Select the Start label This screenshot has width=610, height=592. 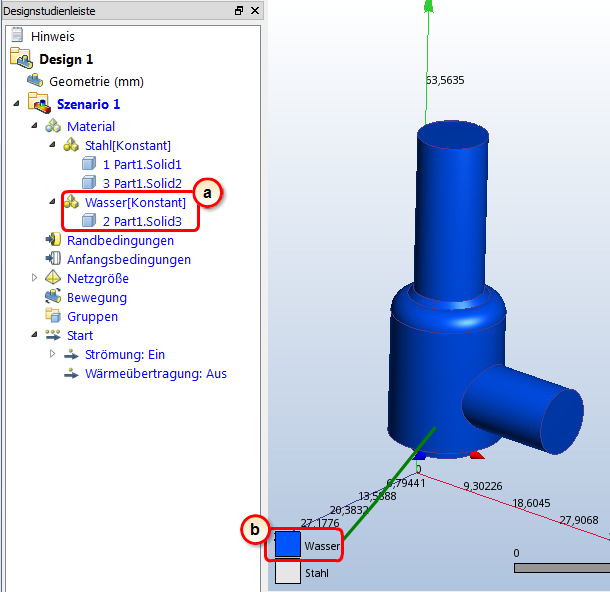pyautogui.click(x=80, y=335)
